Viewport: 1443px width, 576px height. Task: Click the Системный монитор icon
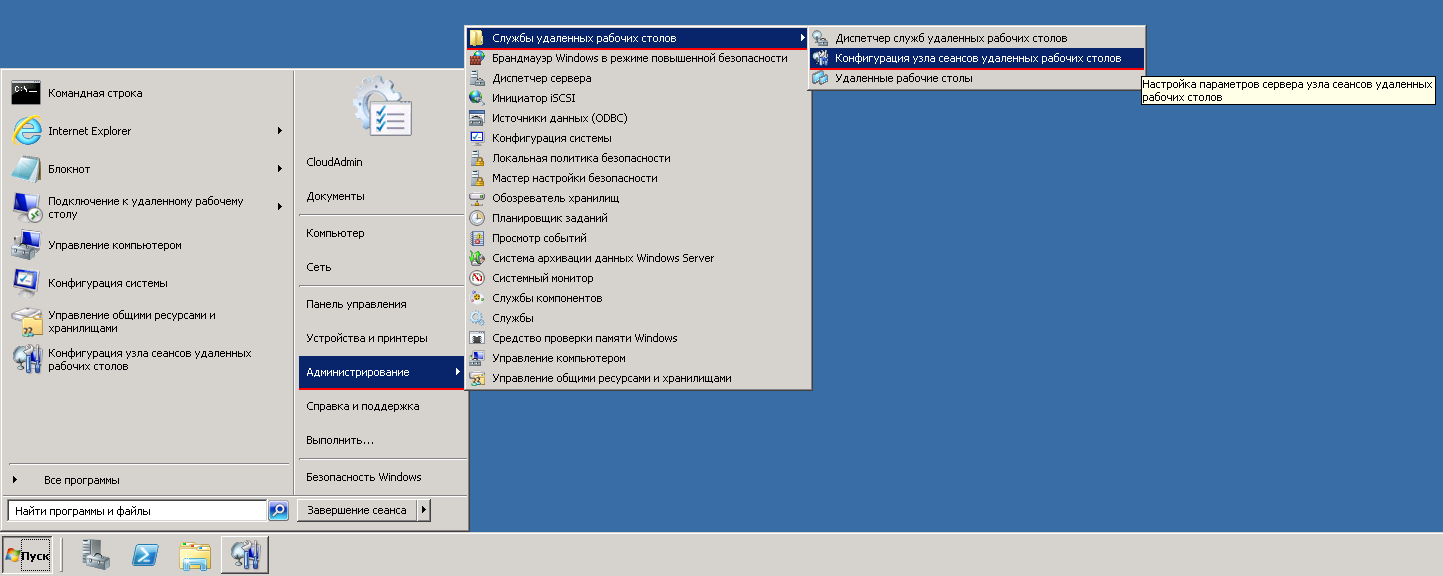(x=477, y=278)
